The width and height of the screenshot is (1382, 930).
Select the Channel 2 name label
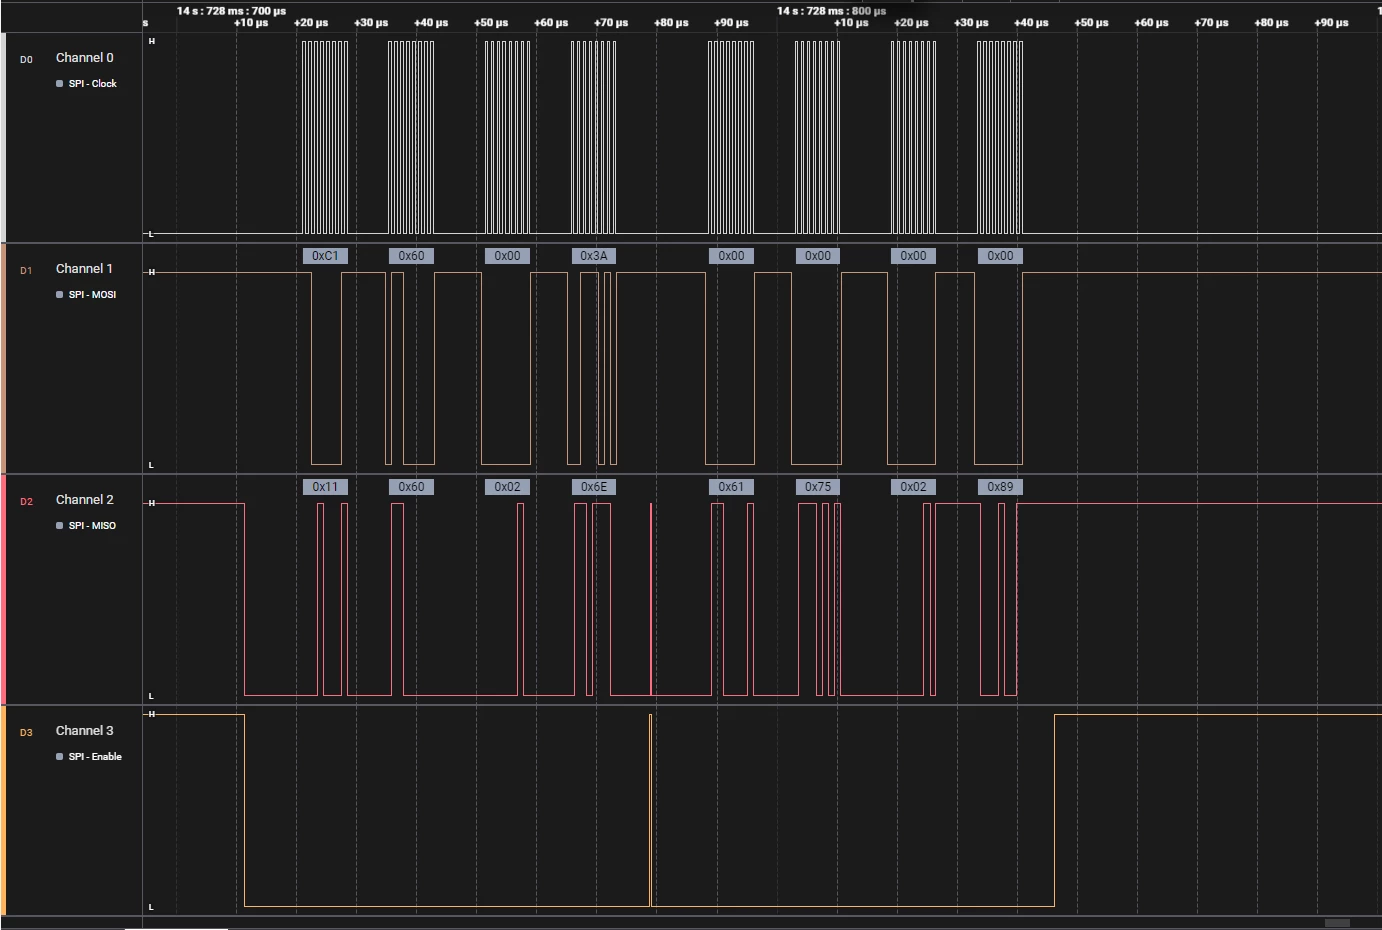pyautogui.click(x=85, y=500)
